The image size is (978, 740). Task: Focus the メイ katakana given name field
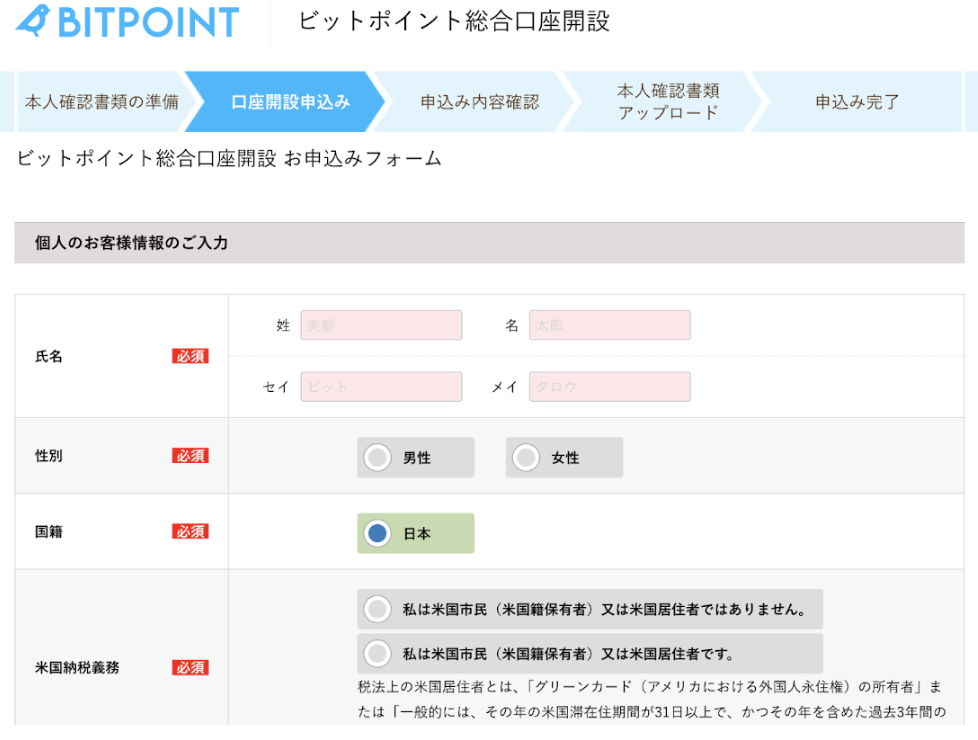click(x=609, y=387)
